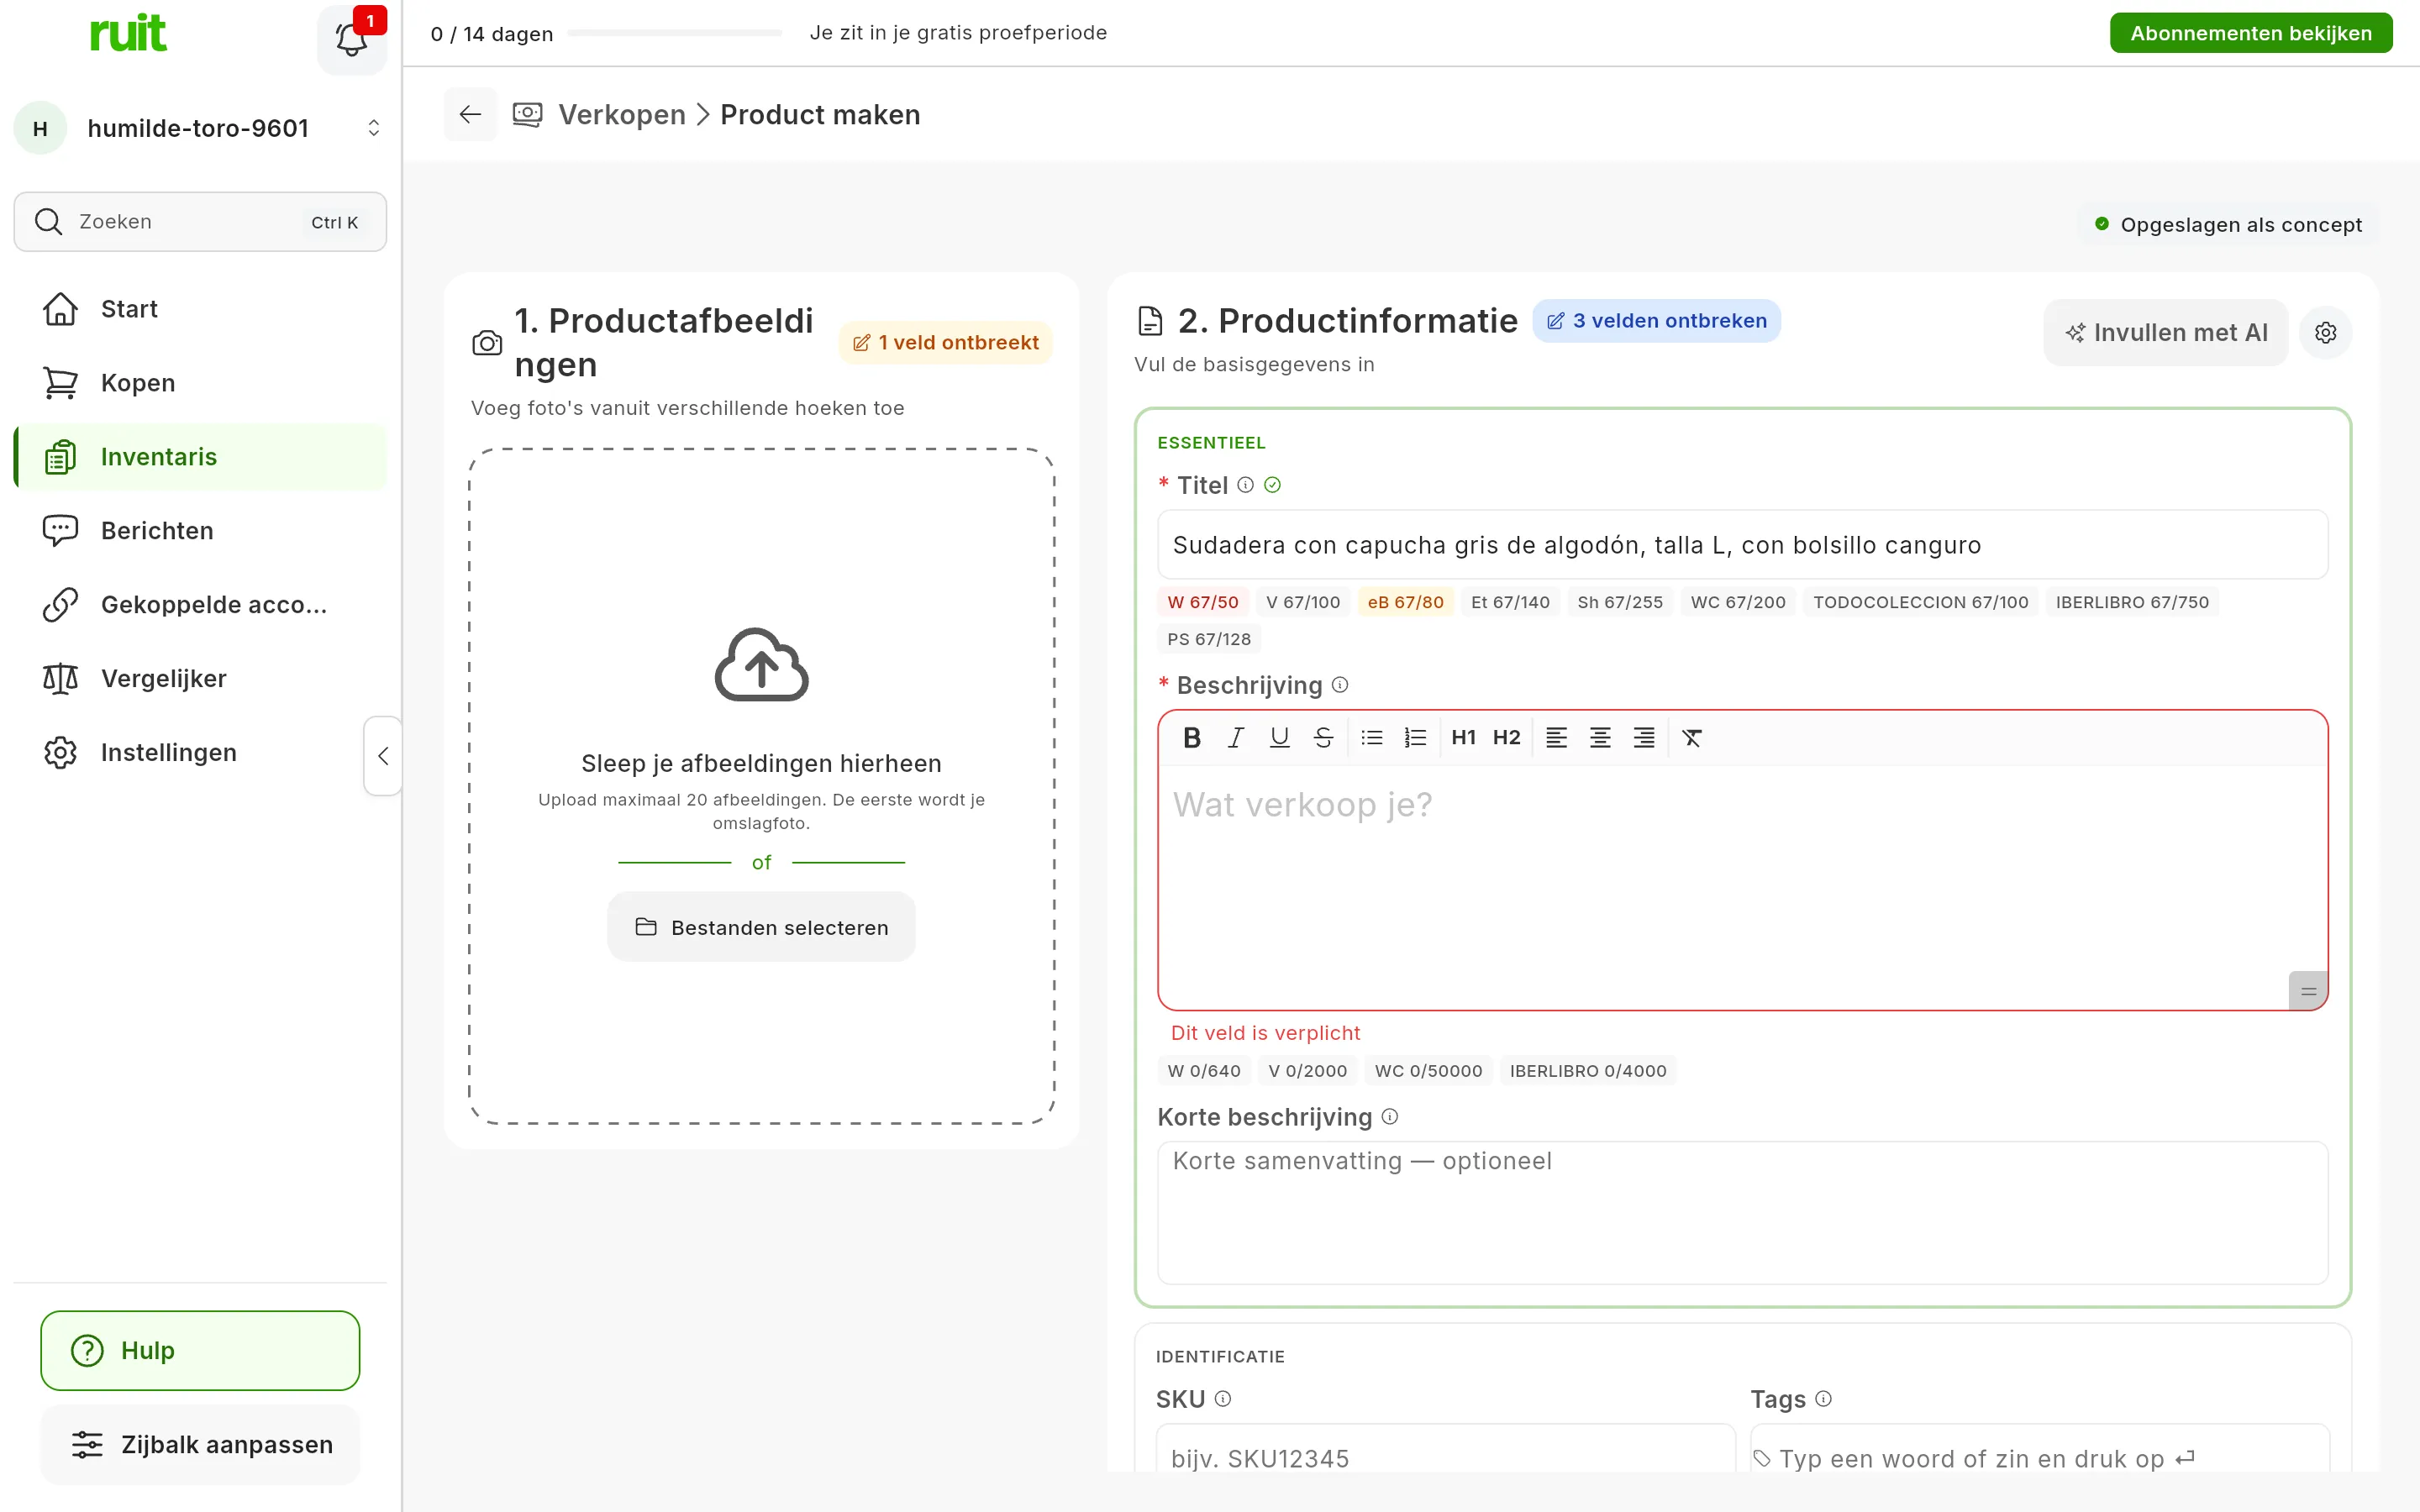Click the Verkopen breadcrumb link
Viewport: 2420px width, 1512px height.
click(x=622, y=115)
